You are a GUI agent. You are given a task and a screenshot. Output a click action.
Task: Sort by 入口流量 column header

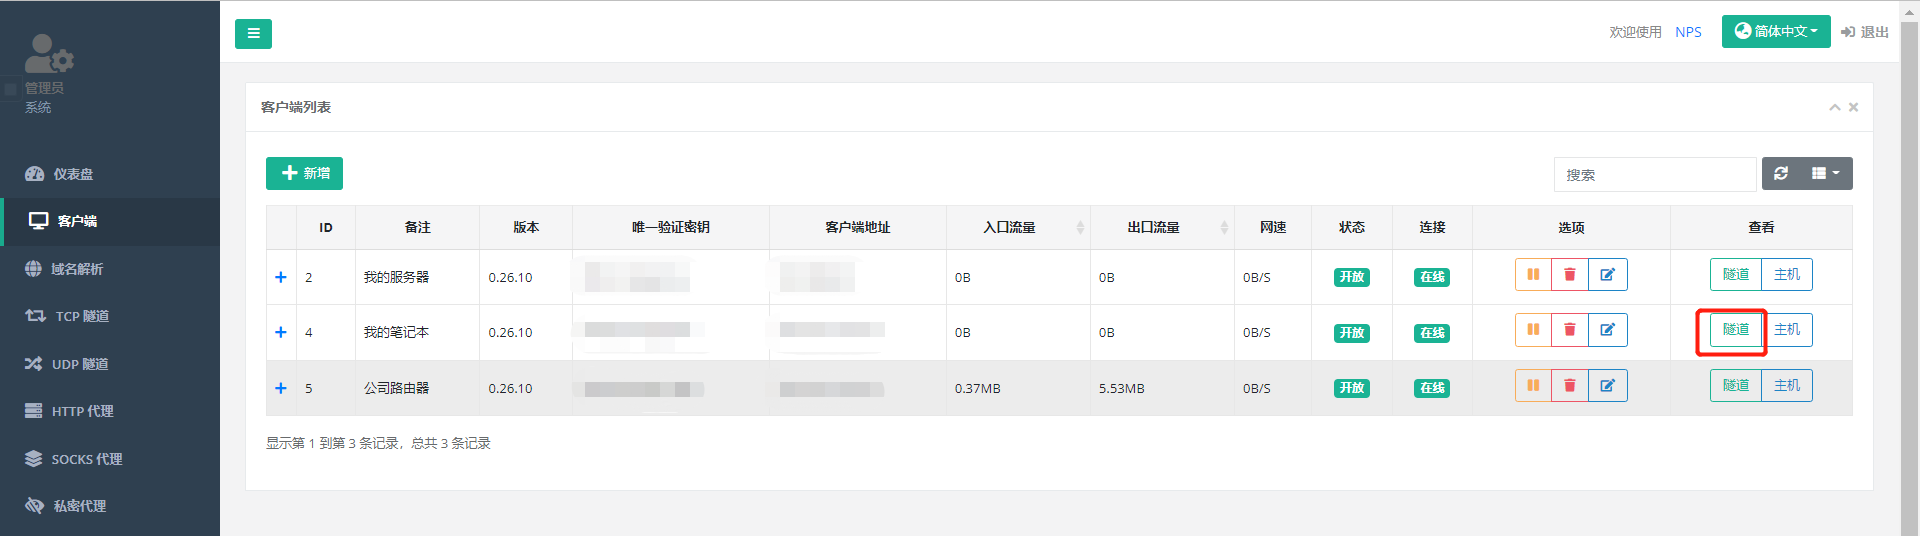pos(1010,228)
